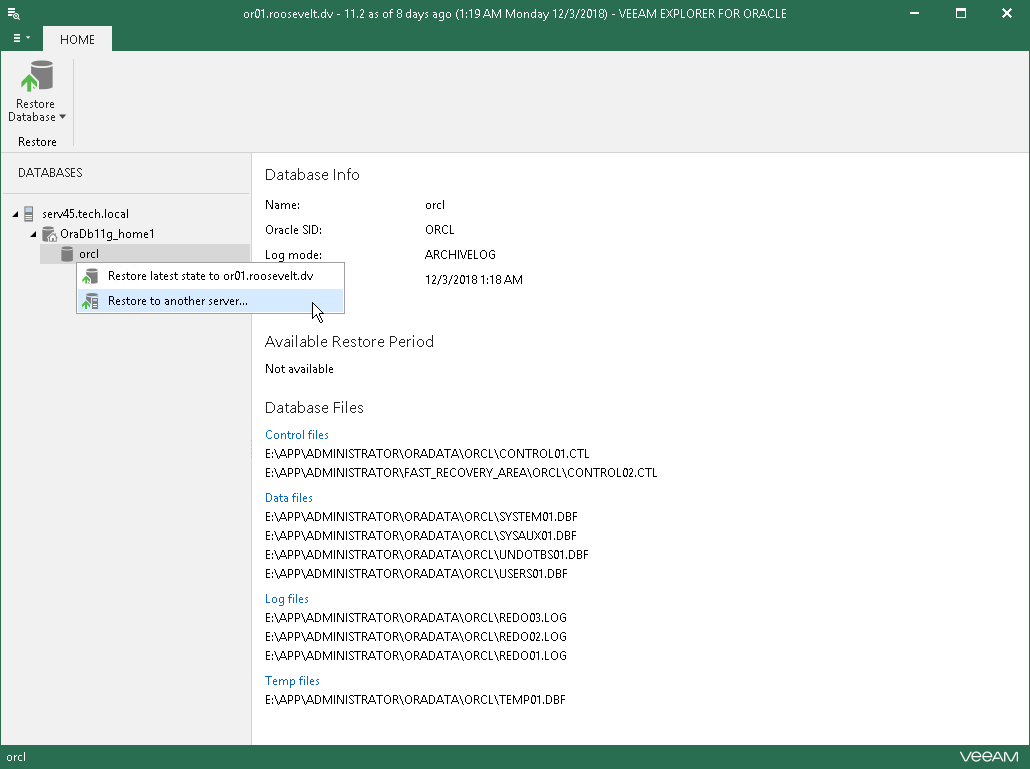Select the orcl database tree item
The height and width of the screenshot is (769, 1030).
click(x=89, y=254)
